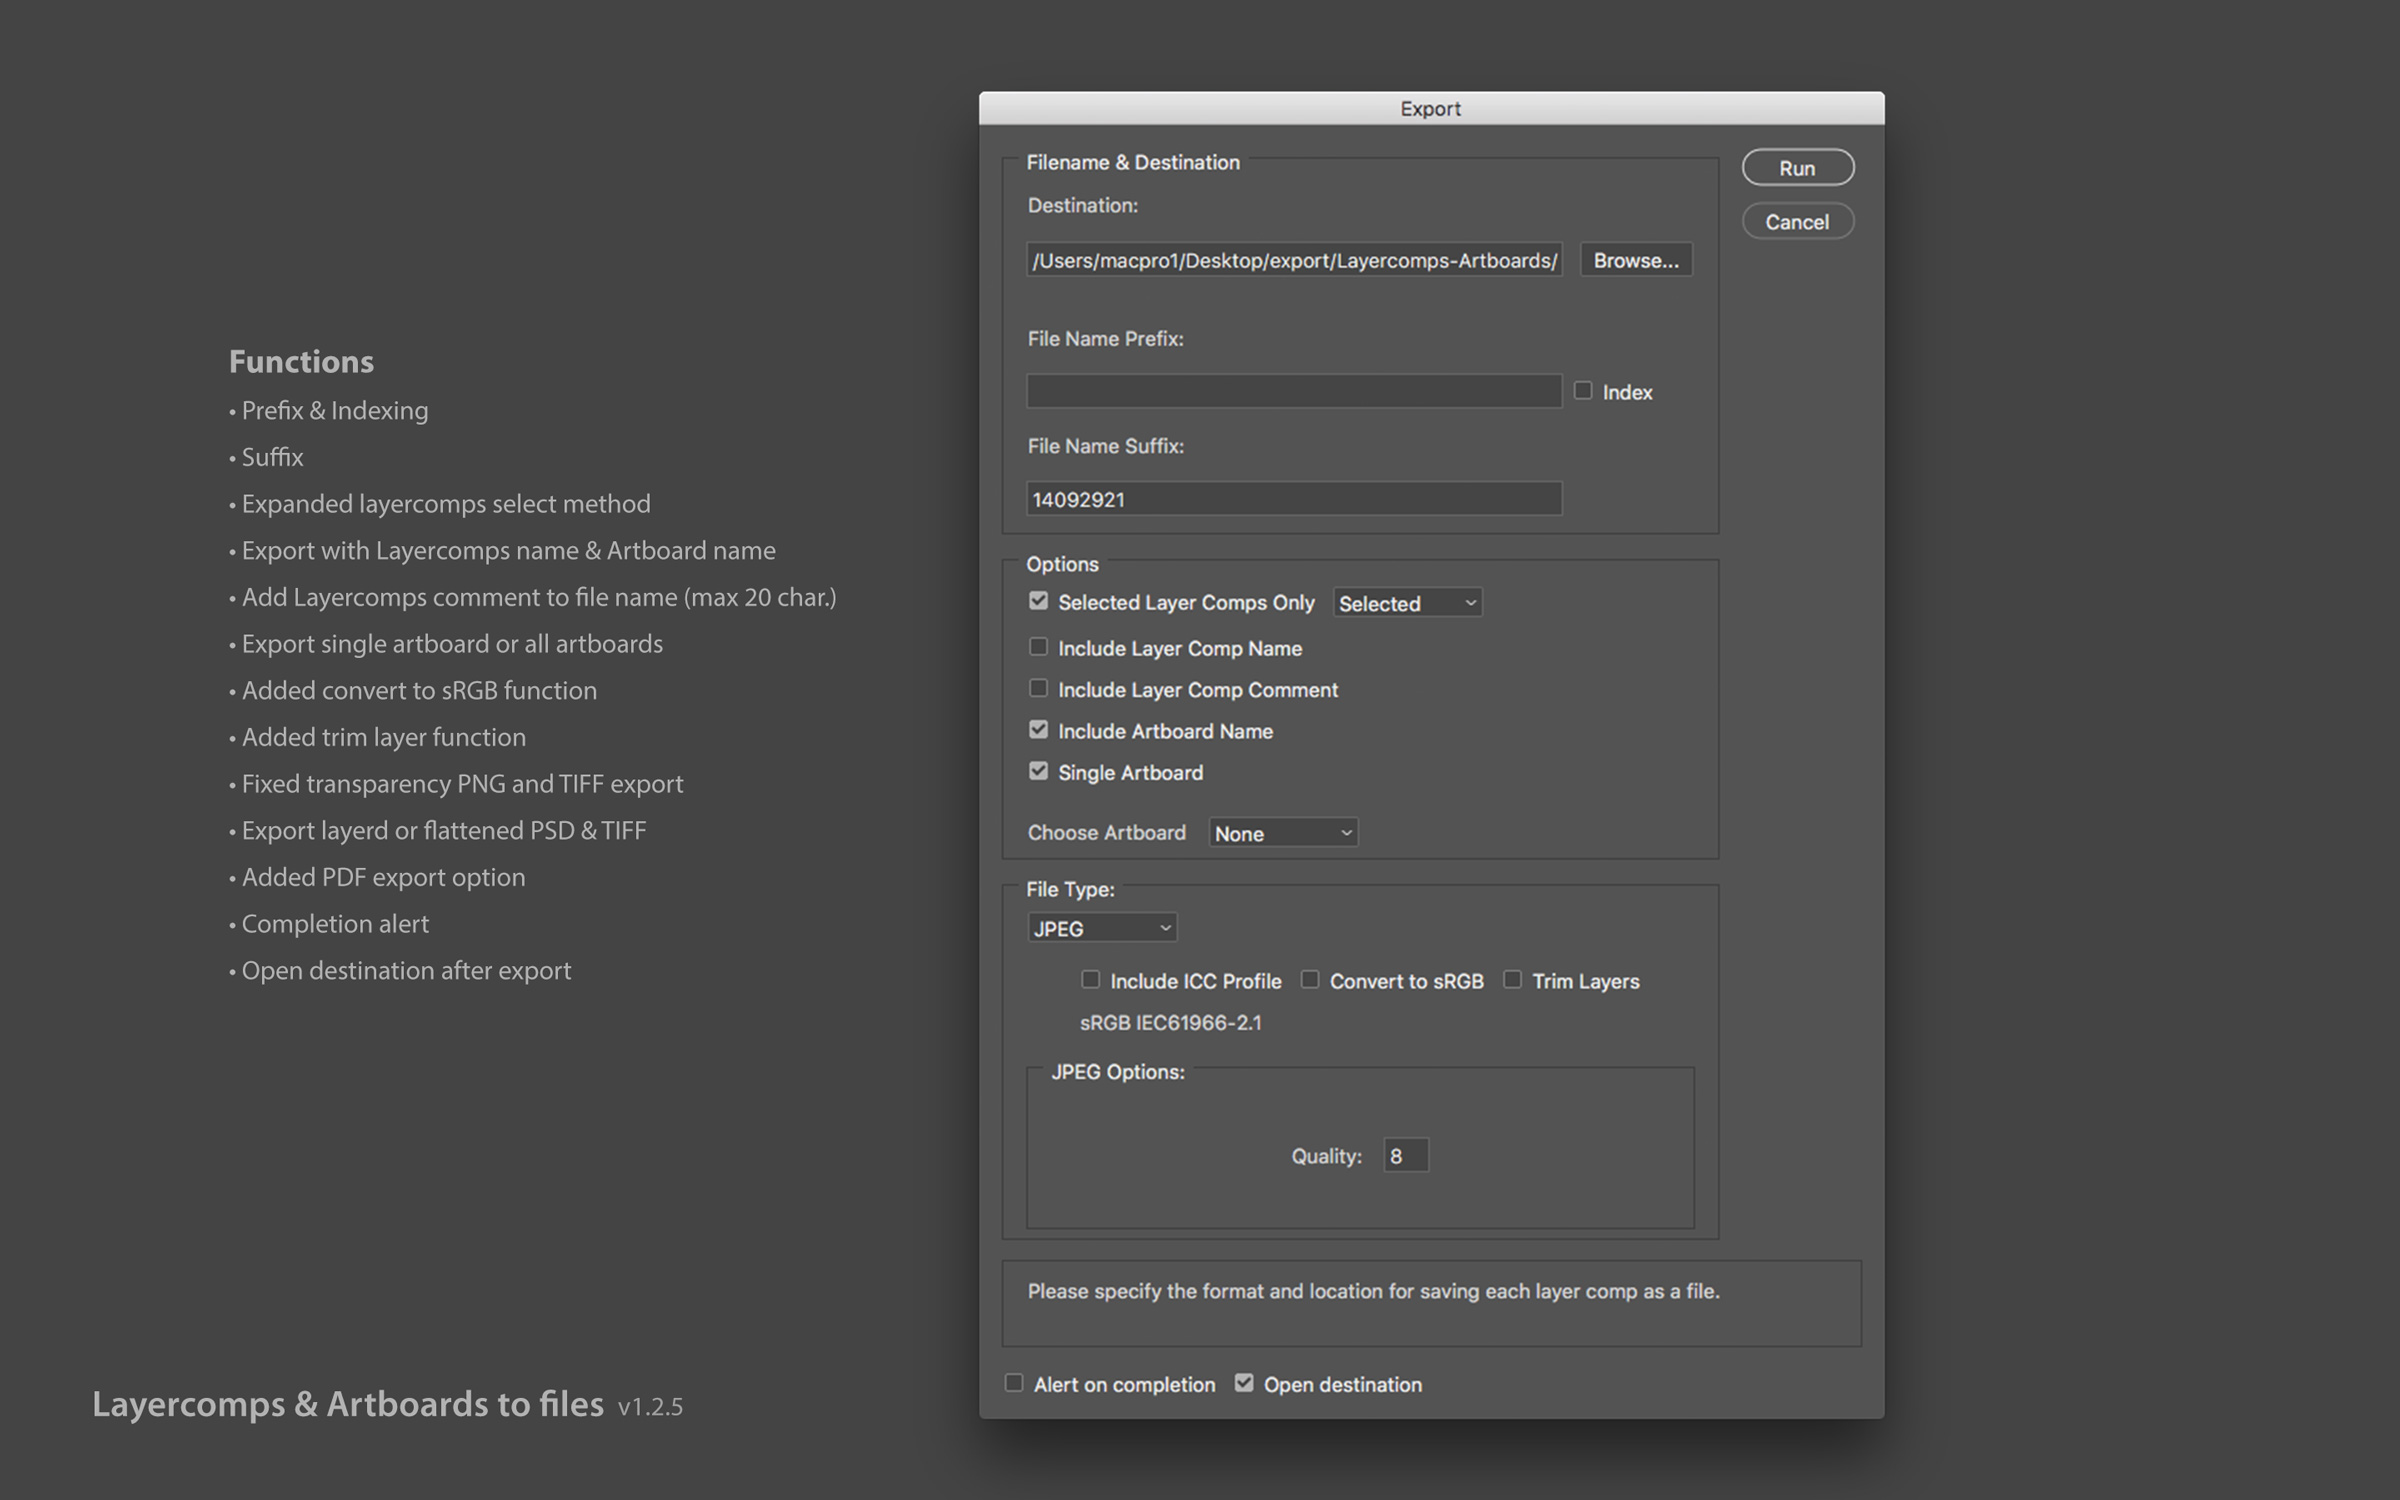
Task: Enable the Index checkbox
Action: pyautogui.click(x=1583, y=391)
